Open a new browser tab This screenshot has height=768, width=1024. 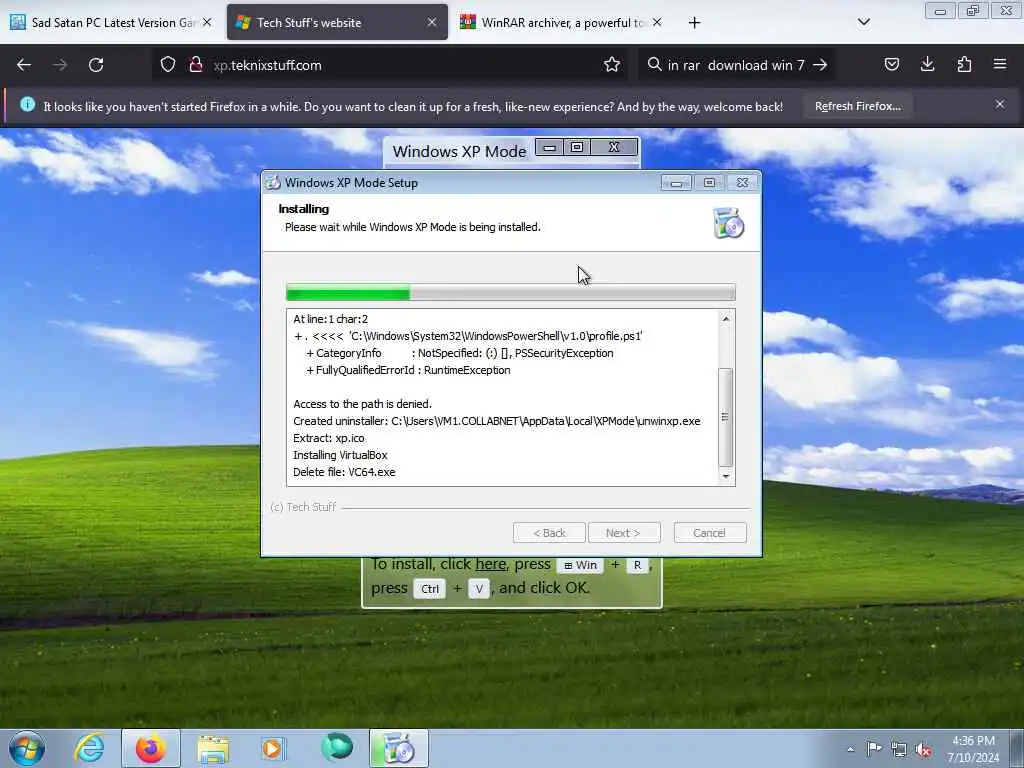point(694,23)
